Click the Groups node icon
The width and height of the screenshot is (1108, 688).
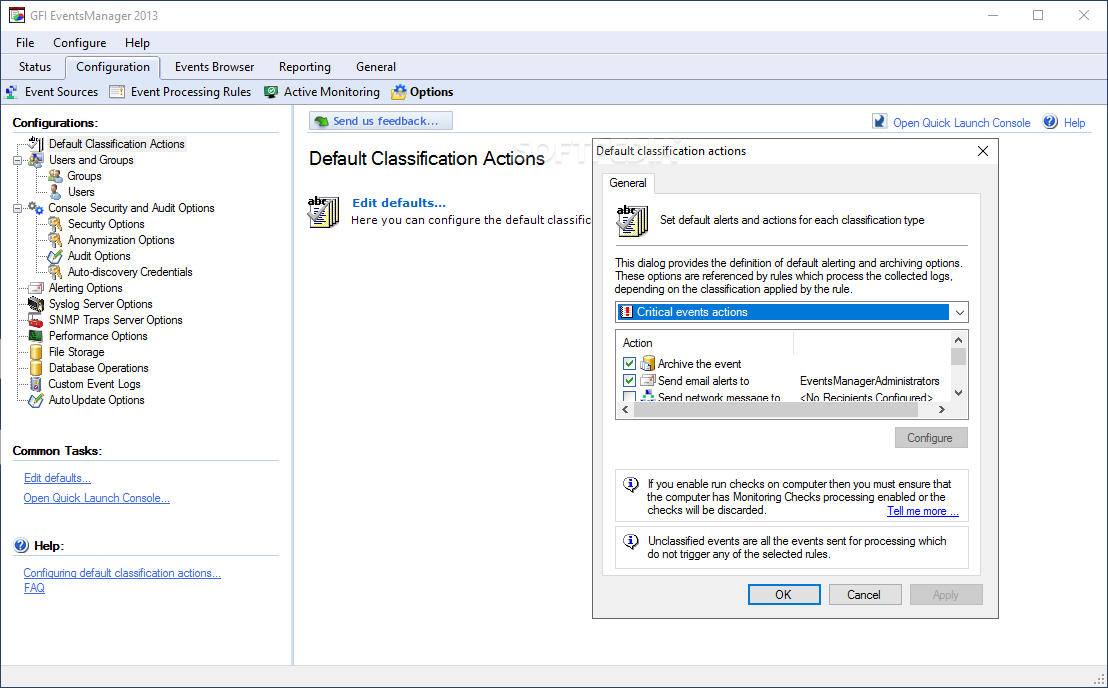point(55,176)
